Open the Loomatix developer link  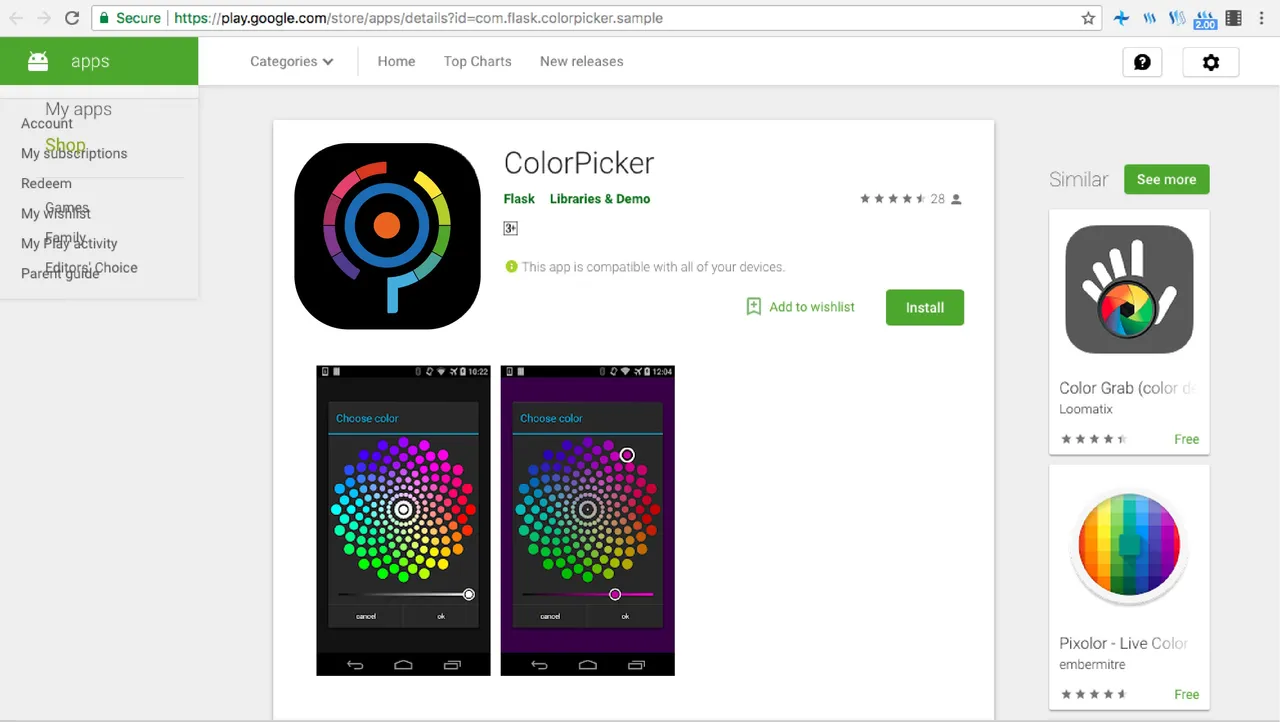tap(1086, 409)
